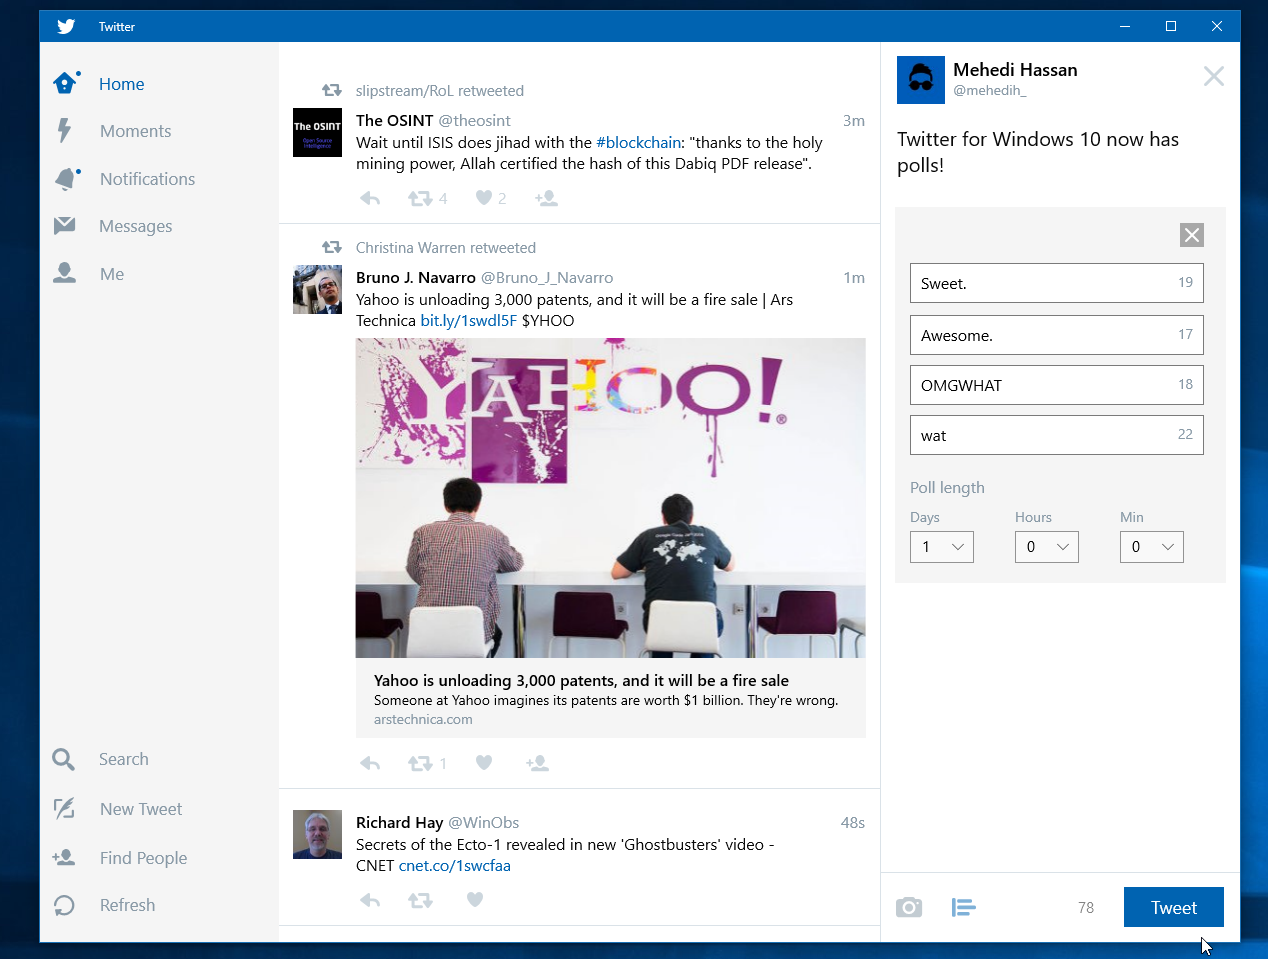
Task: Open the bit.ly/1swdl5F link
Action: click(469, 320)
